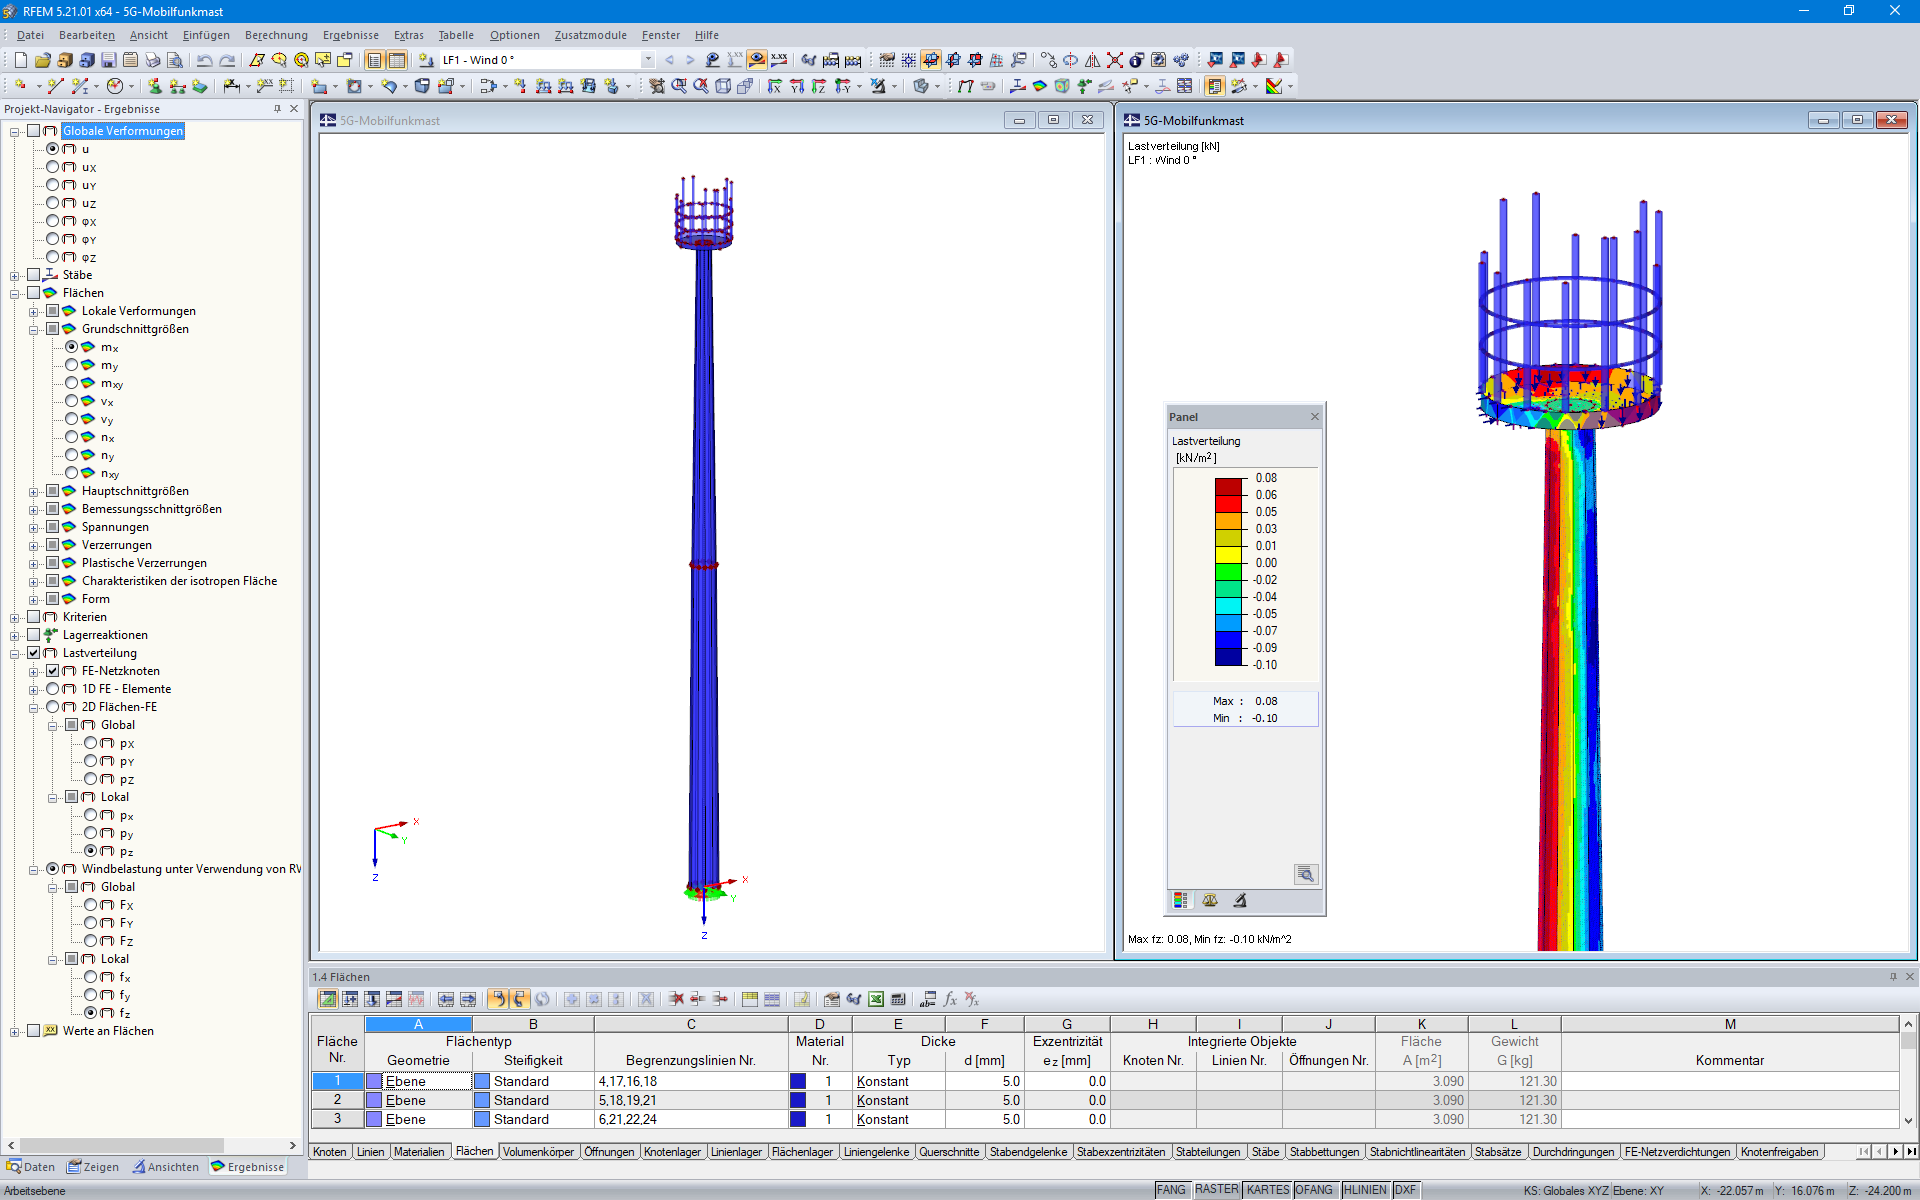Click the magnifier button in the Panel
1920x1200 pixels.
pyautogui.click(x=1306, y=875)
